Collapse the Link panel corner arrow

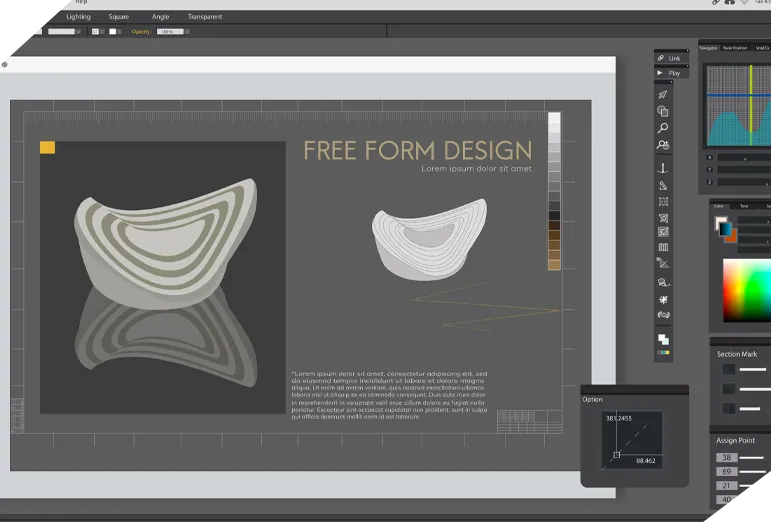[x=687, y=51]
